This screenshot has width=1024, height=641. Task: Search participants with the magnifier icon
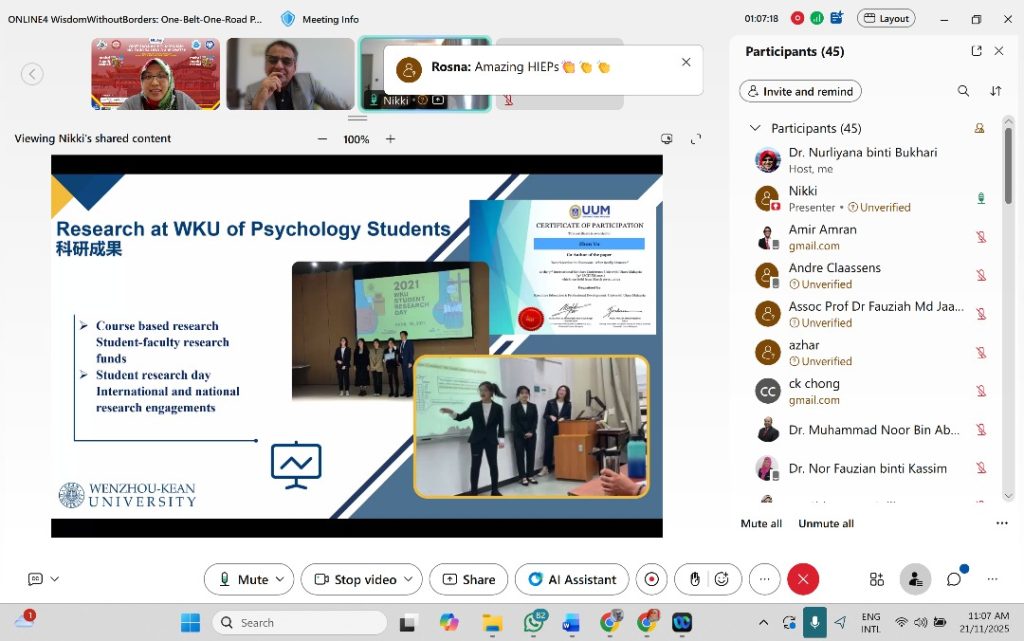coord(963,91)
